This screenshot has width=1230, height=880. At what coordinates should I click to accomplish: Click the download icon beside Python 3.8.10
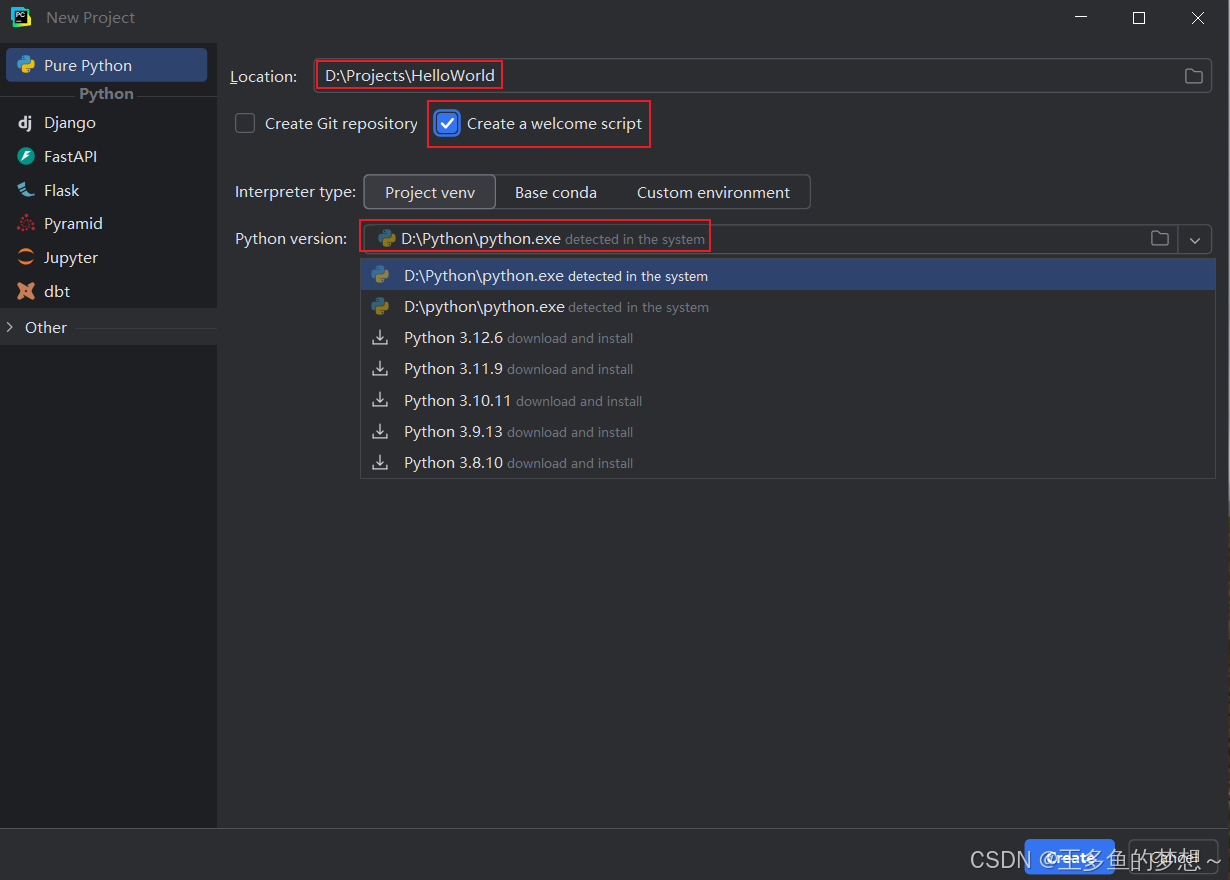tap(380, 463)
